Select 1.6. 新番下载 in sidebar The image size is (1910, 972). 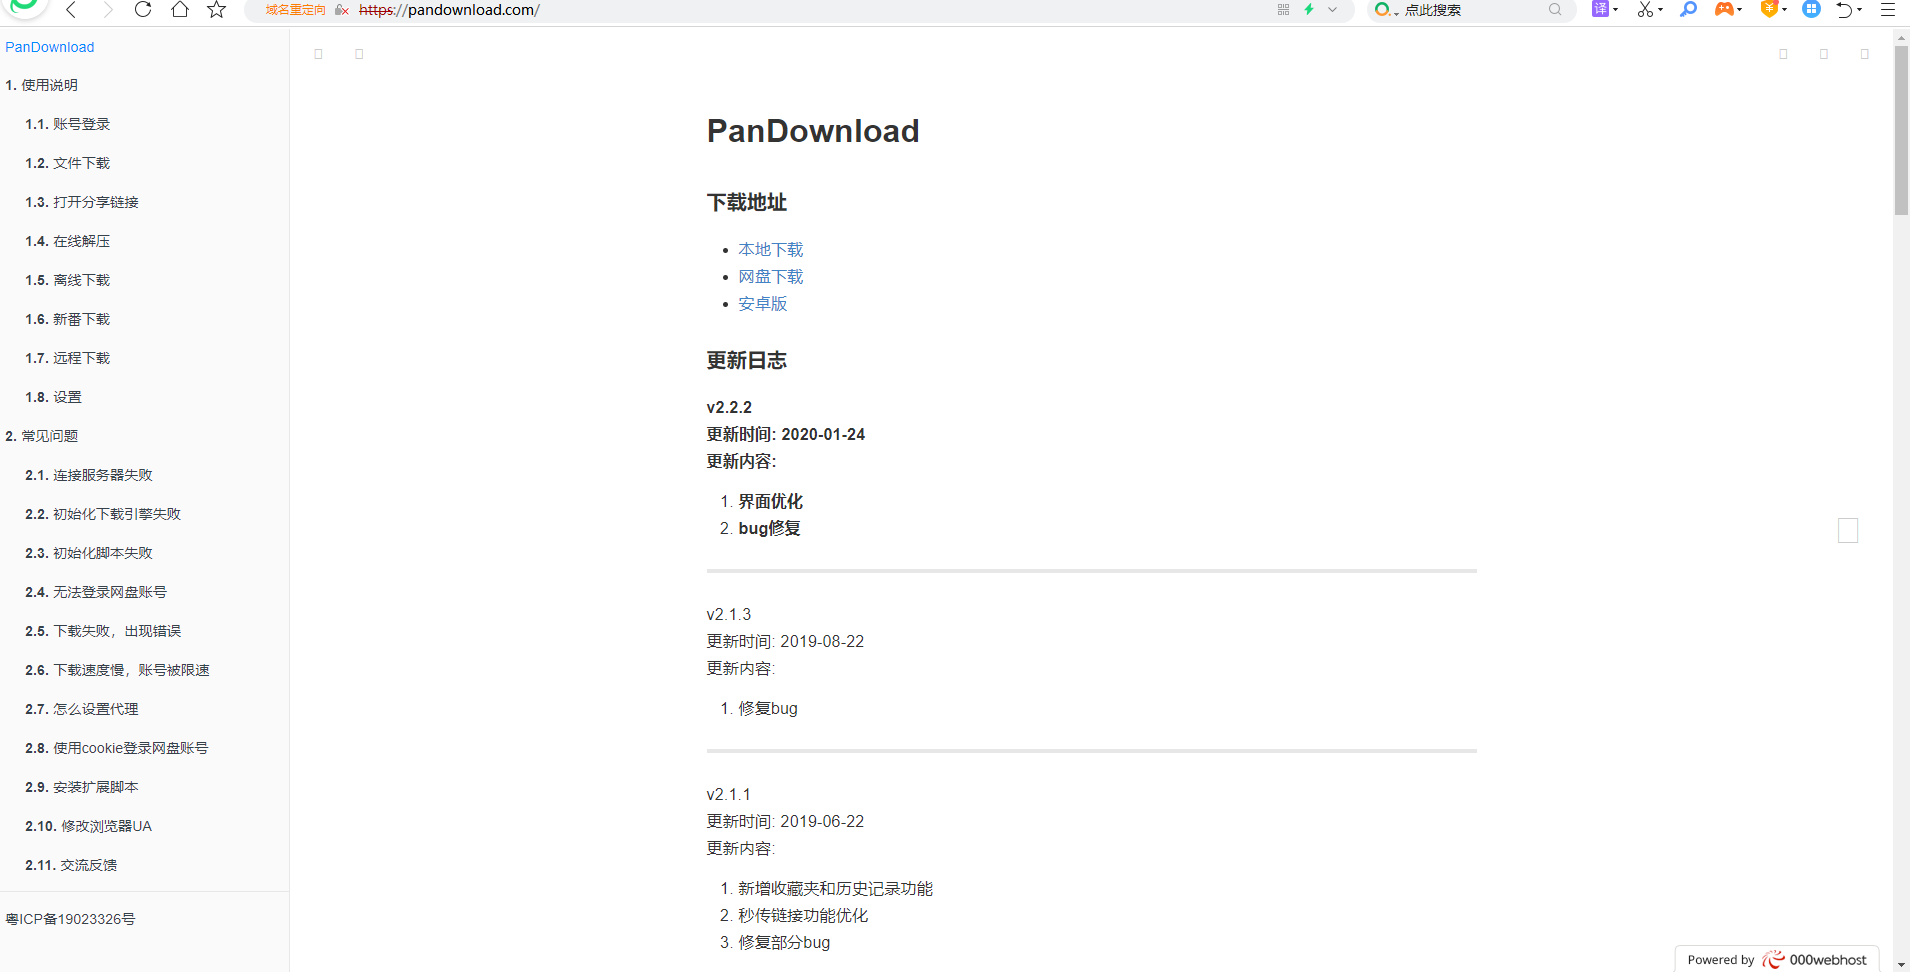click(x=68, y=319)
